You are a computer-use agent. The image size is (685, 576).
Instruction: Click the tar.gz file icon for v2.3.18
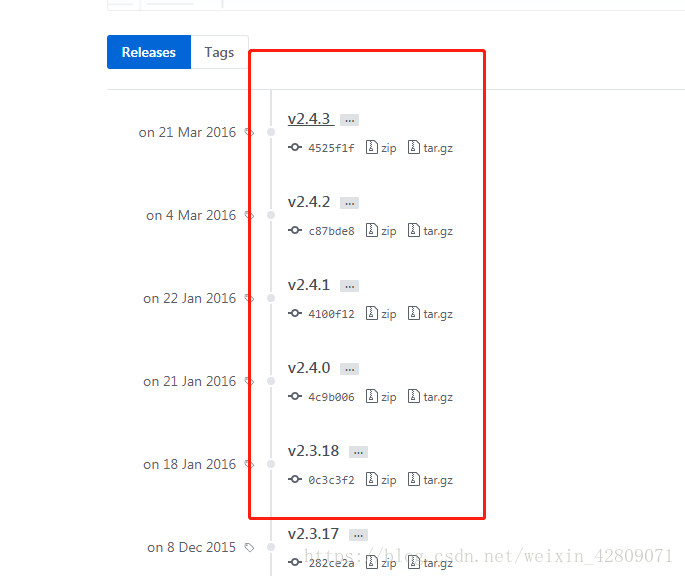(414, 479)
